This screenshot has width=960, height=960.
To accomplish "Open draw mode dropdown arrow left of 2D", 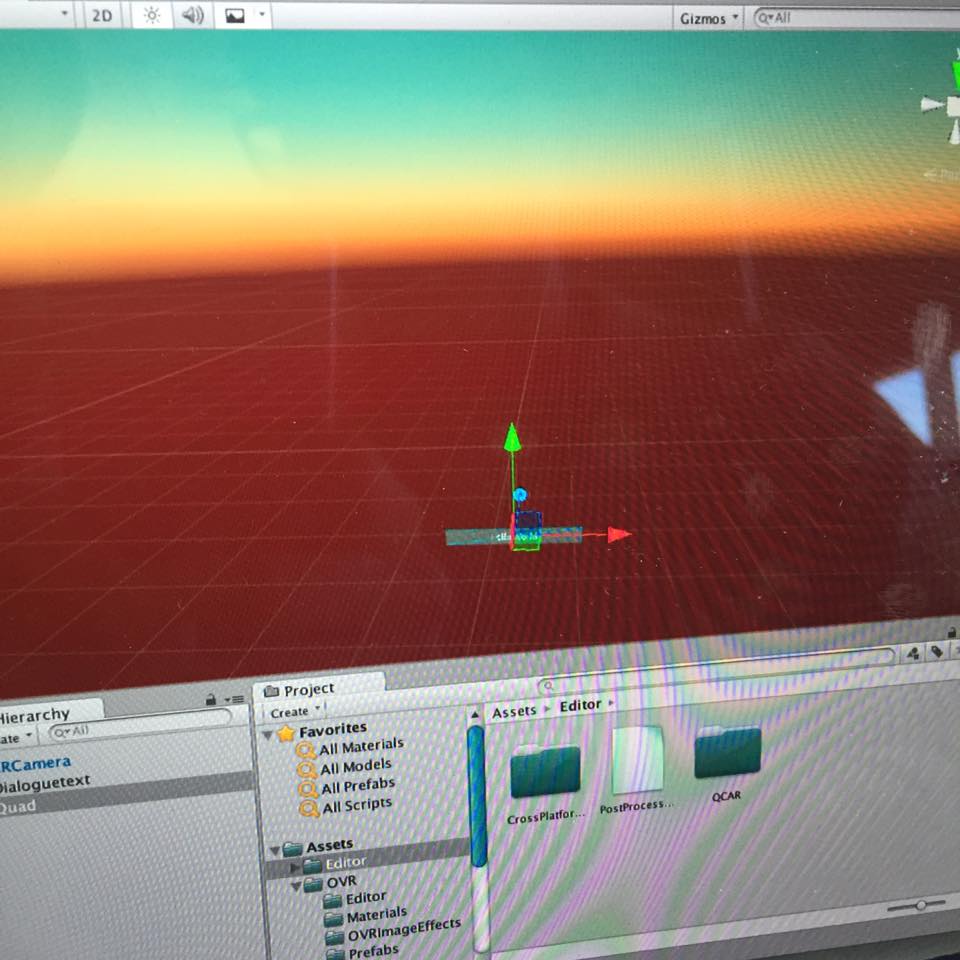I will 65,13.
